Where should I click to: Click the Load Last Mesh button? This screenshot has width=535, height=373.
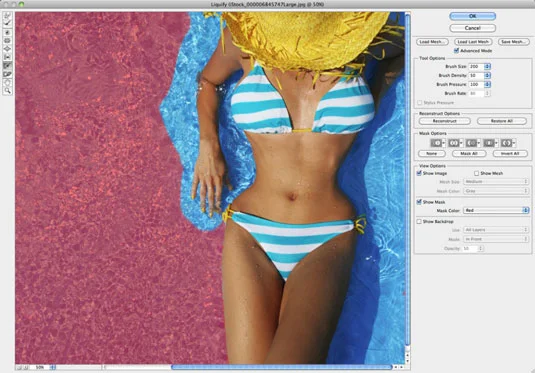click(473, 42)
